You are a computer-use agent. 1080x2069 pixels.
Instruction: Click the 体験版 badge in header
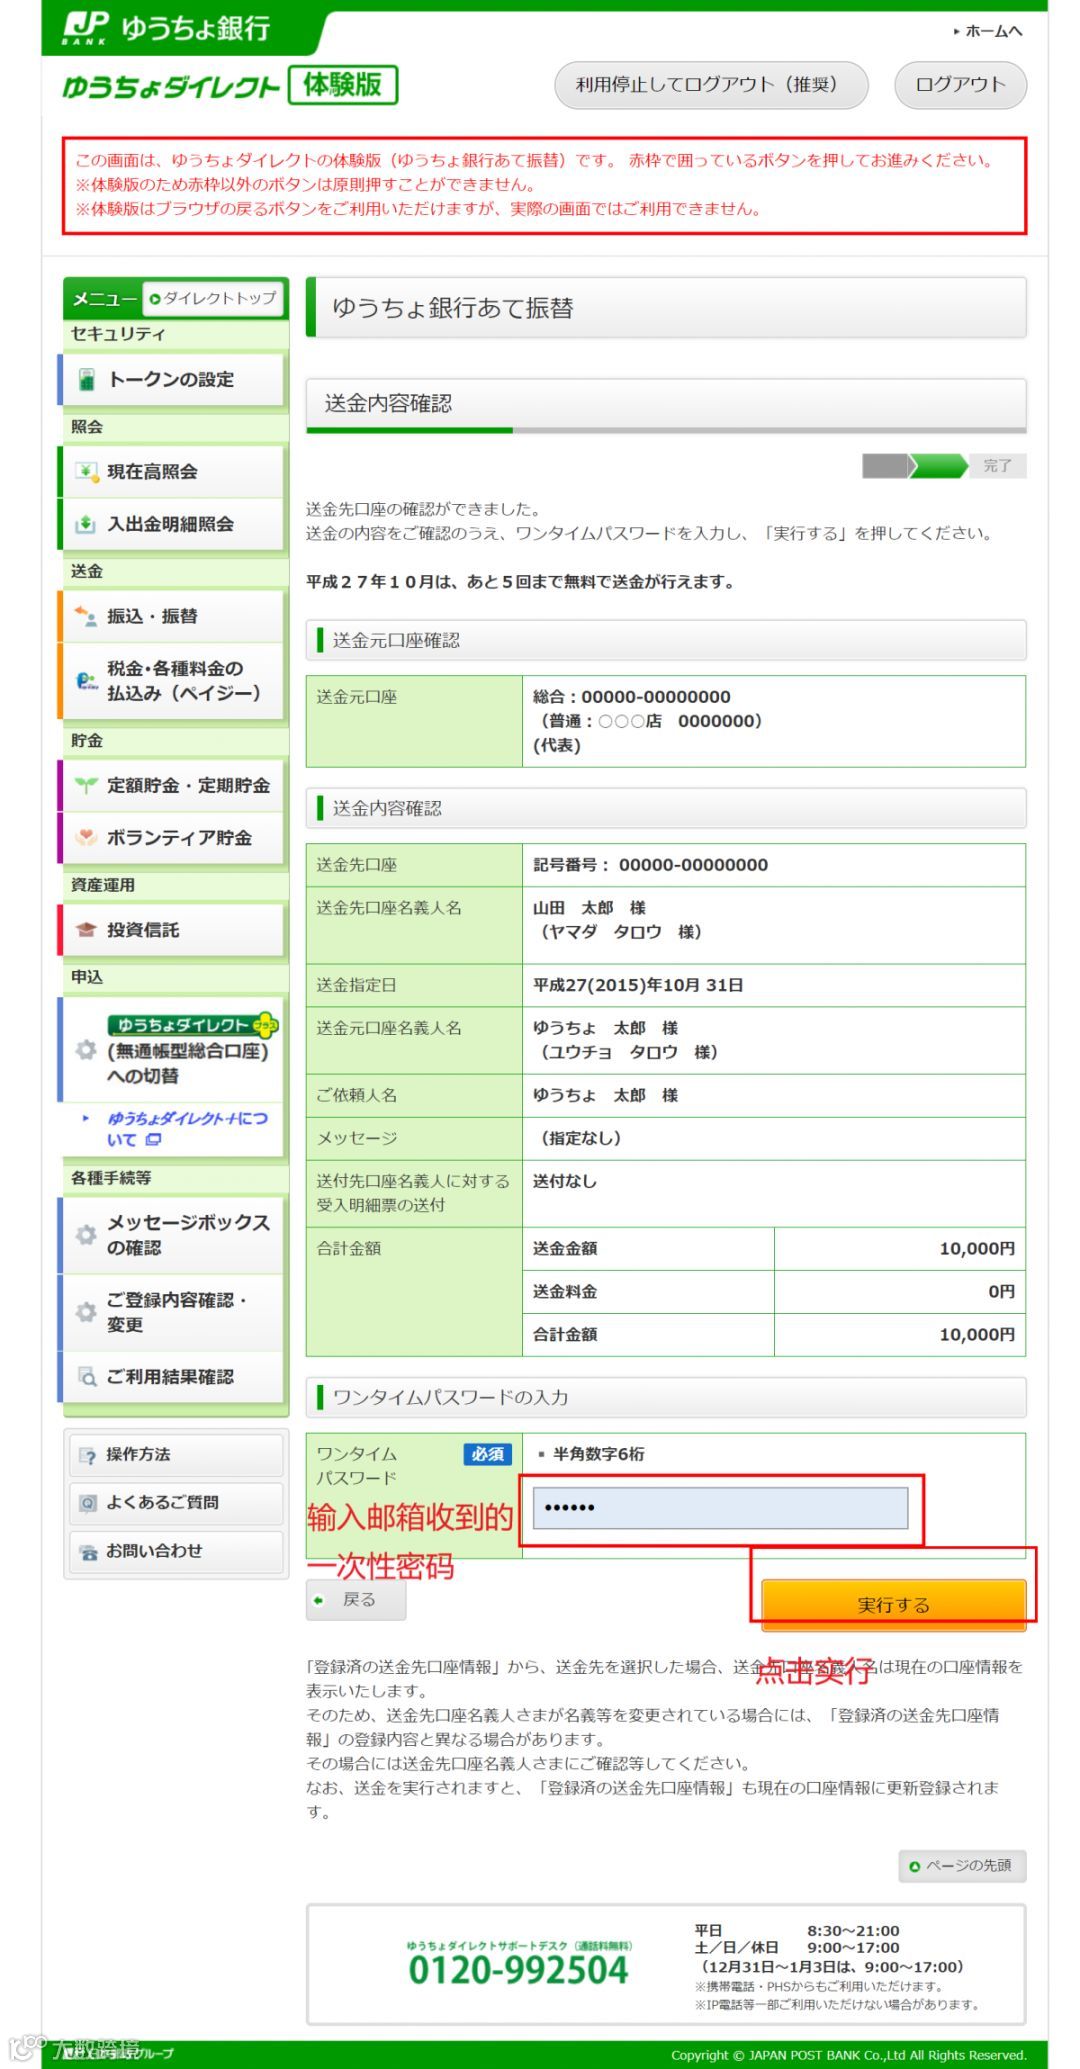[343, 85]
